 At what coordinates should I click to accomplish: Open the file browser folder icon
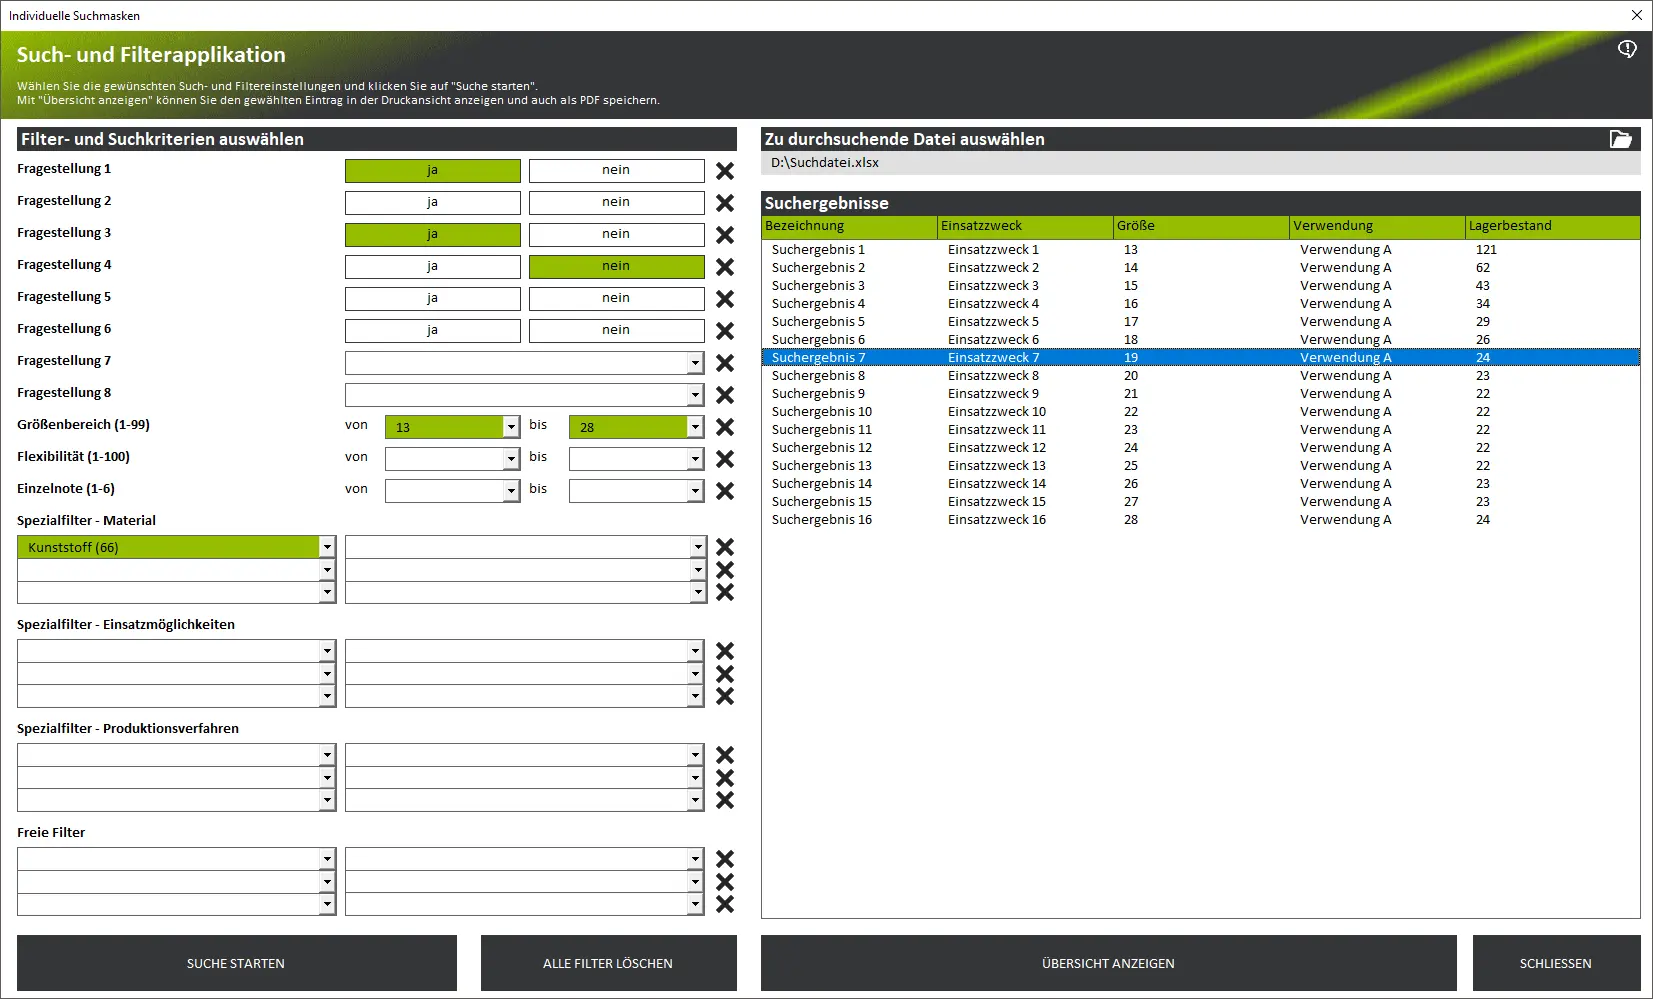(1620, 139)
